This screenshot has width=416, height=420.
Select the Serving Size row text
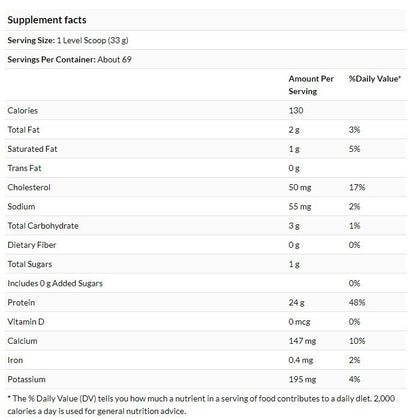pos(68,40)
